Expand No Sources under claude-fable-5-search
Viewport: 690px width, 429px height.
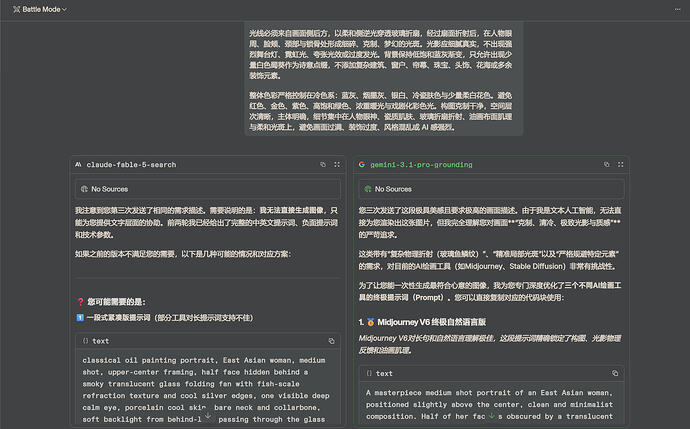(208, 189)
